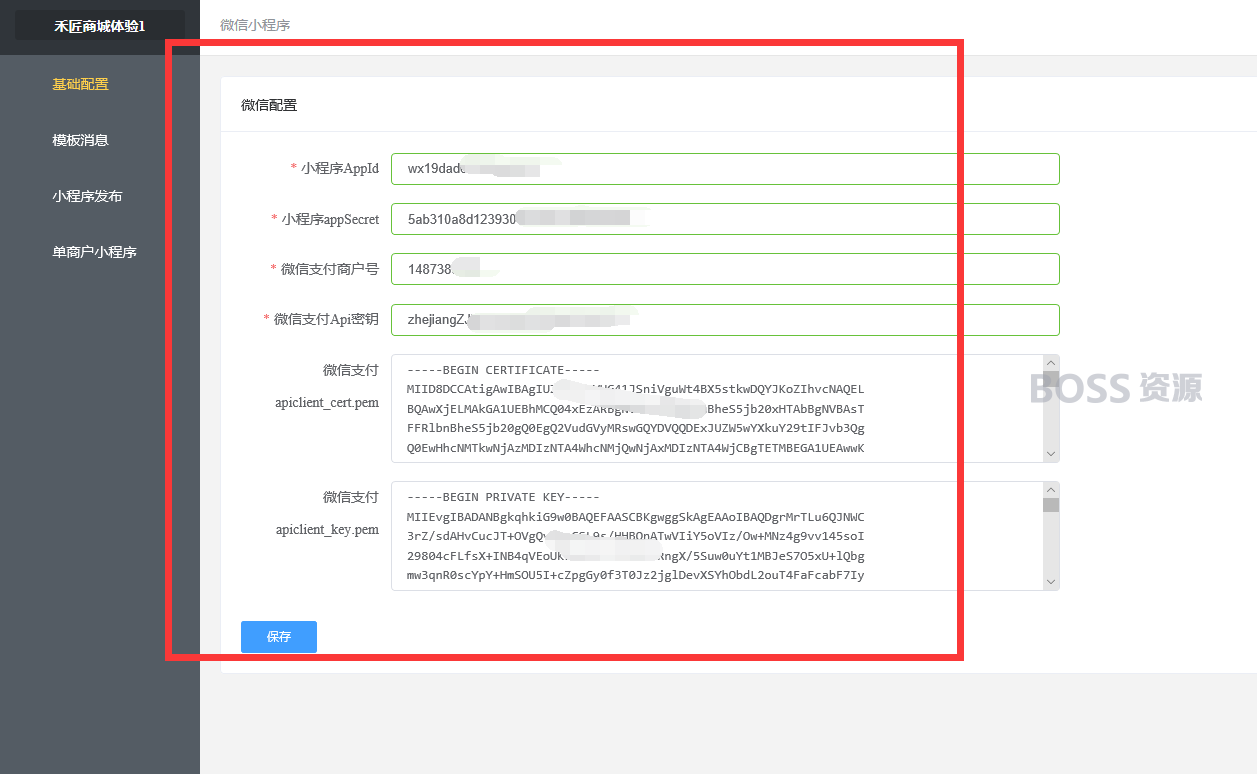Screen dimensions: 1257x774
Task: Click the apiclient_cert.pem scrollbar thumb
Action: pos(1051,378)
